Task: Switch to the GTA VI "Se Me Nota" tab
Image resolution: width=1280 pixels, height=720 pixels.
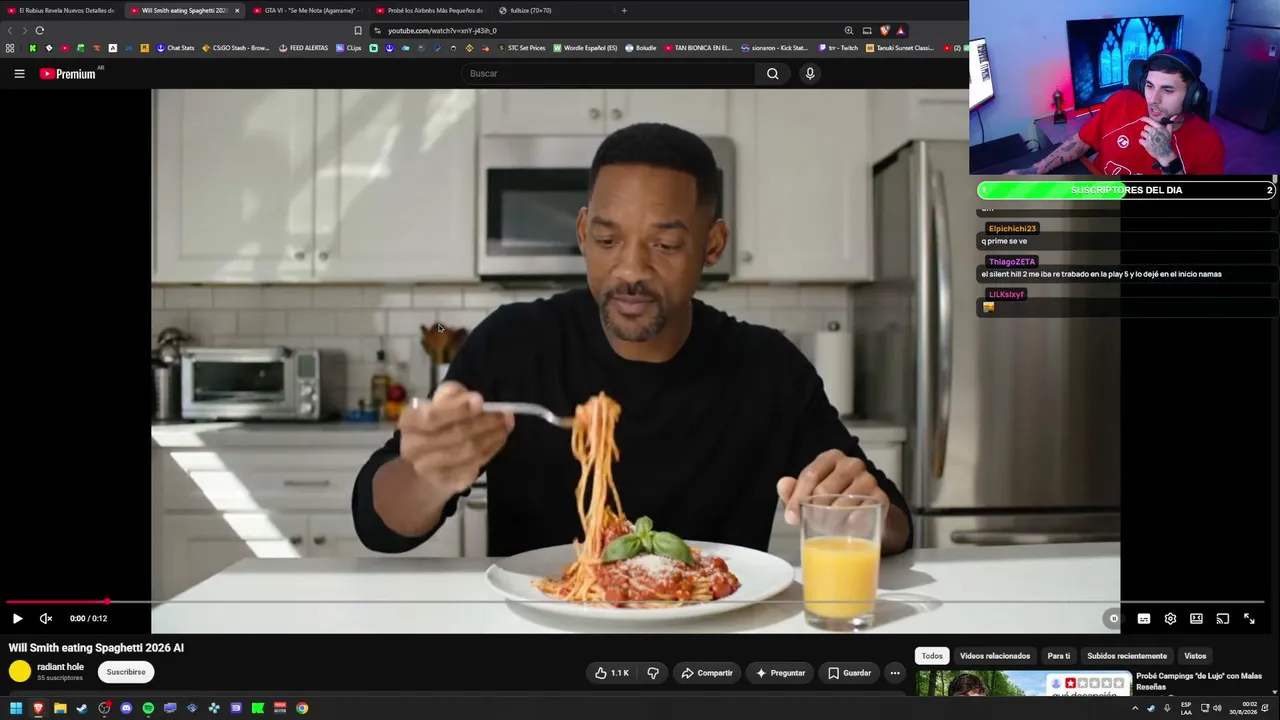Action: [x=308, y=10]
